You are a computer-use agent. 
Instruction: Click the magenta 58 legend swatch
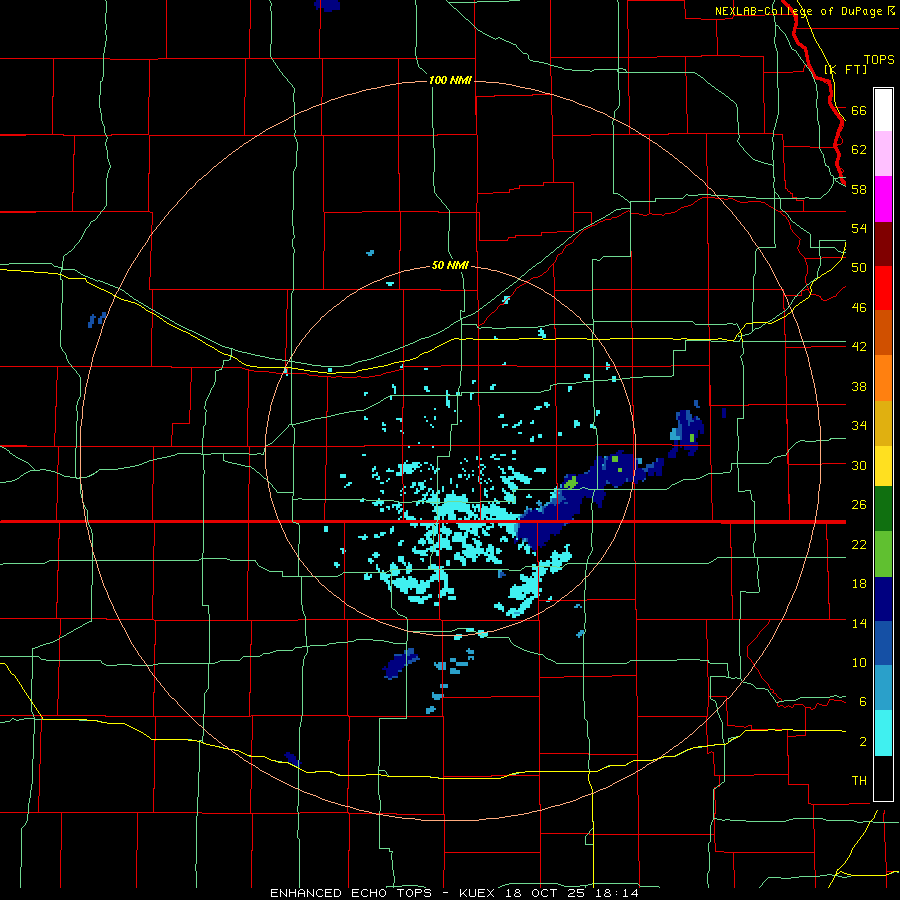click(883, 199)
